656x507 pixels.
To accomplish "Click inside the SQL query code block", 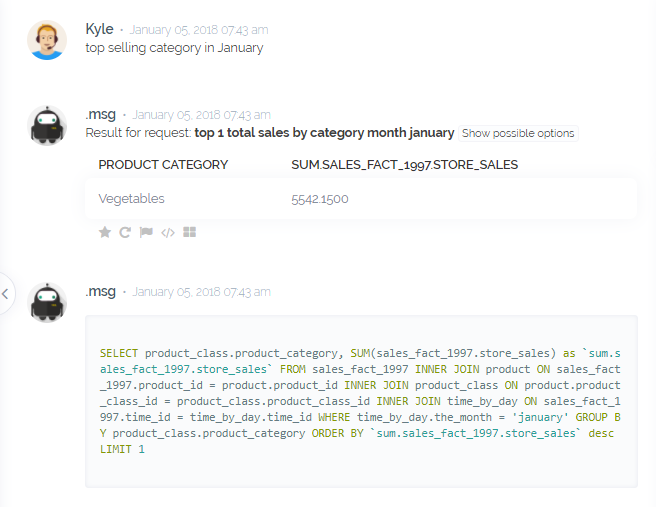I will tap(360, 401).
